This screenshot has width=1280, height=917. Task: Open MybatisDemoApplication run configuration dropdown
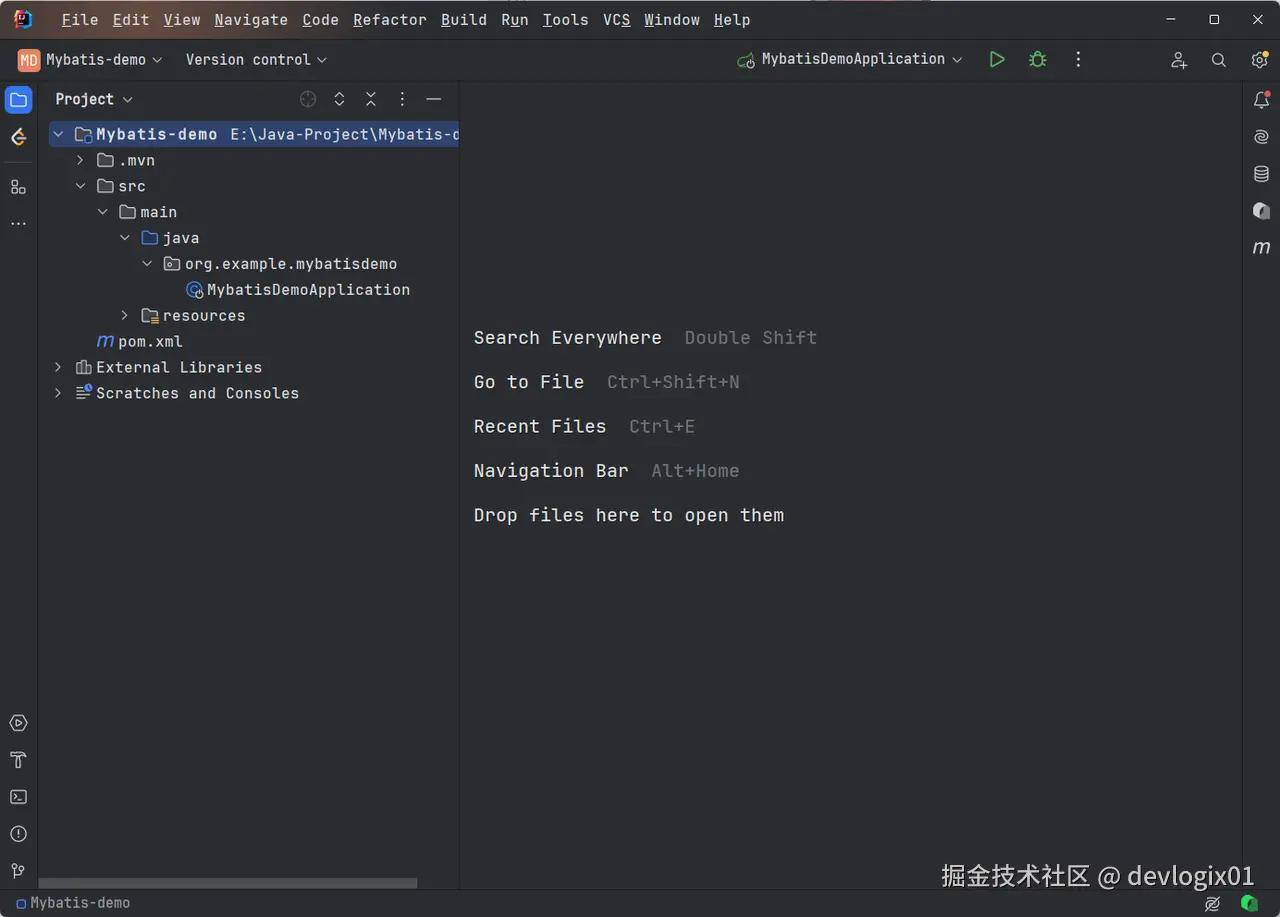(x=850, y=59)
